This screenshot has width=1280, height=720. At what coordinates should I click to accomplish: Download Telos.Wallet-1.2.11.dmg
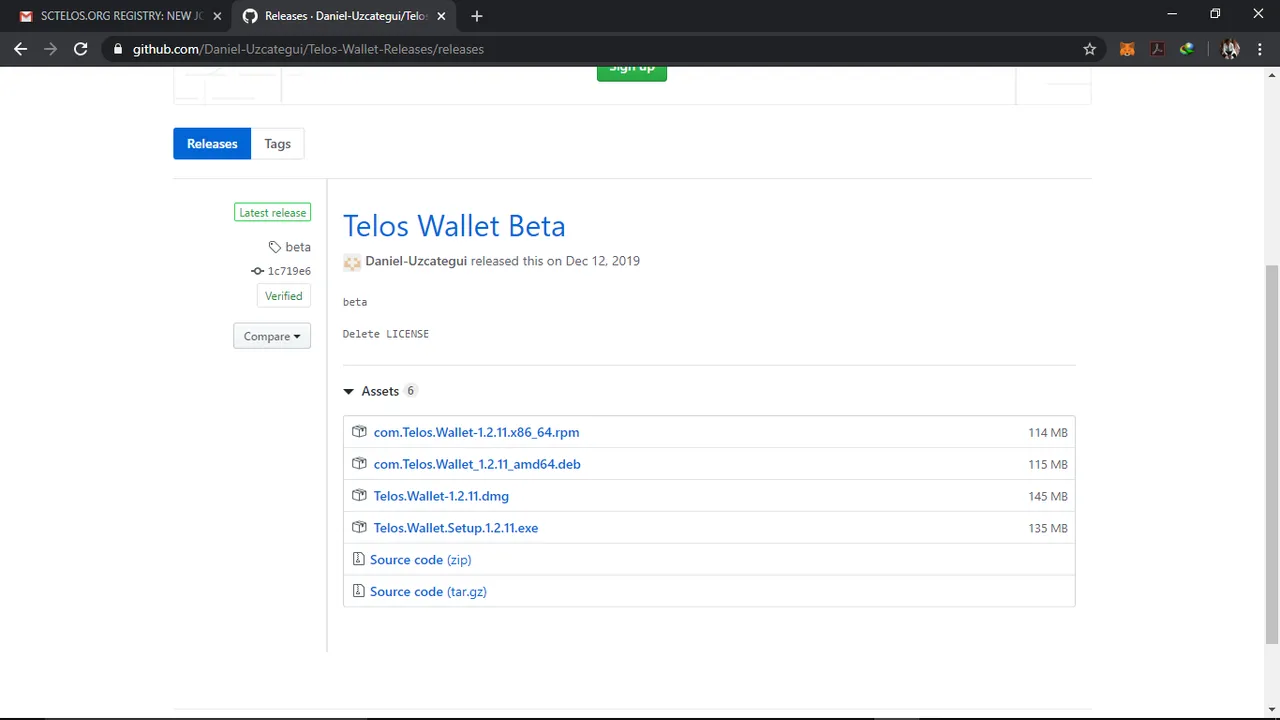[x=441, y=496]
